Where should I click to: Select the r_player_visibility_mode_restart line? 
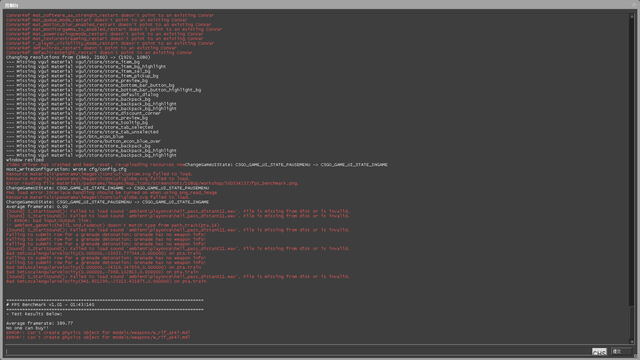110,43
